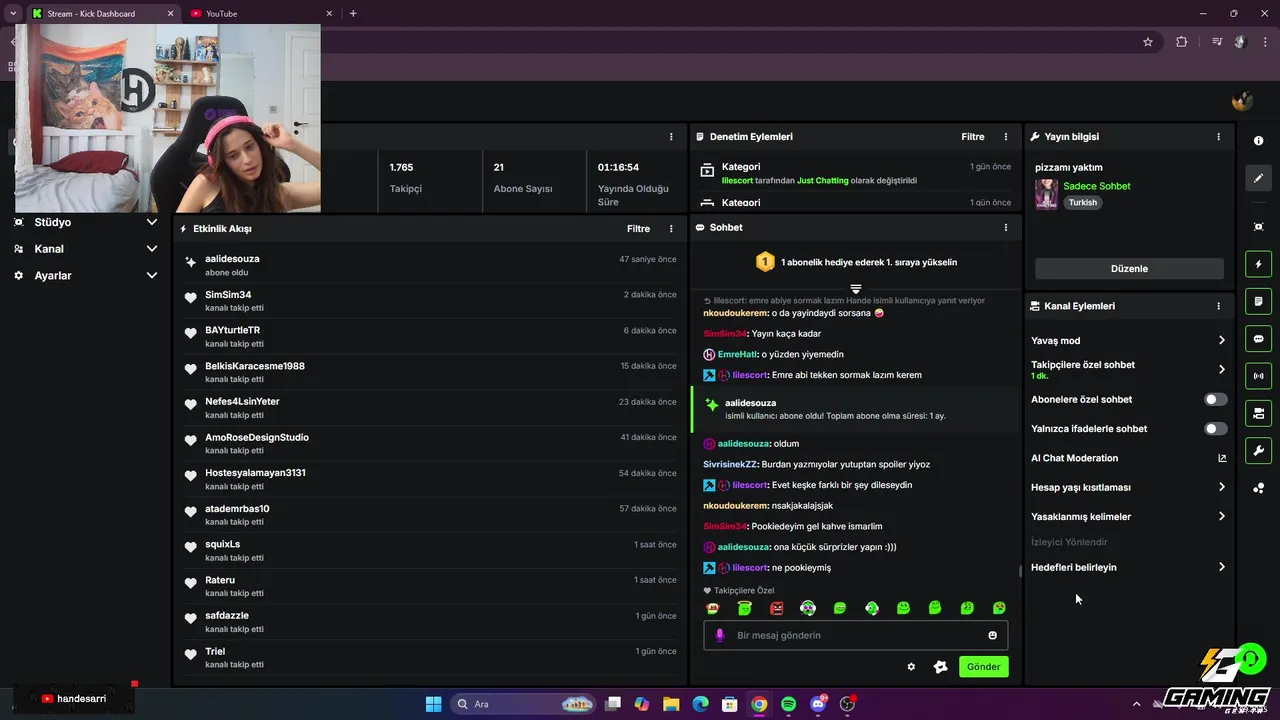Click the screen capture icon in right sidebar

point(1258,227)
